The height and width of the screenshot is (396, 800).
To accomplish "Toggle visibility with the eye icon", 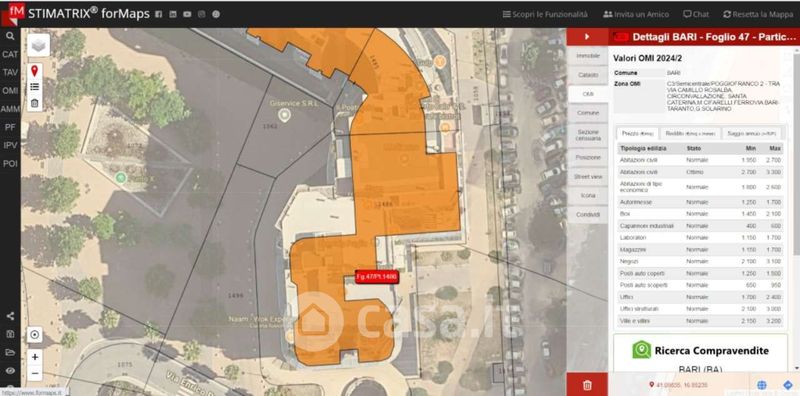I will 10,371.
